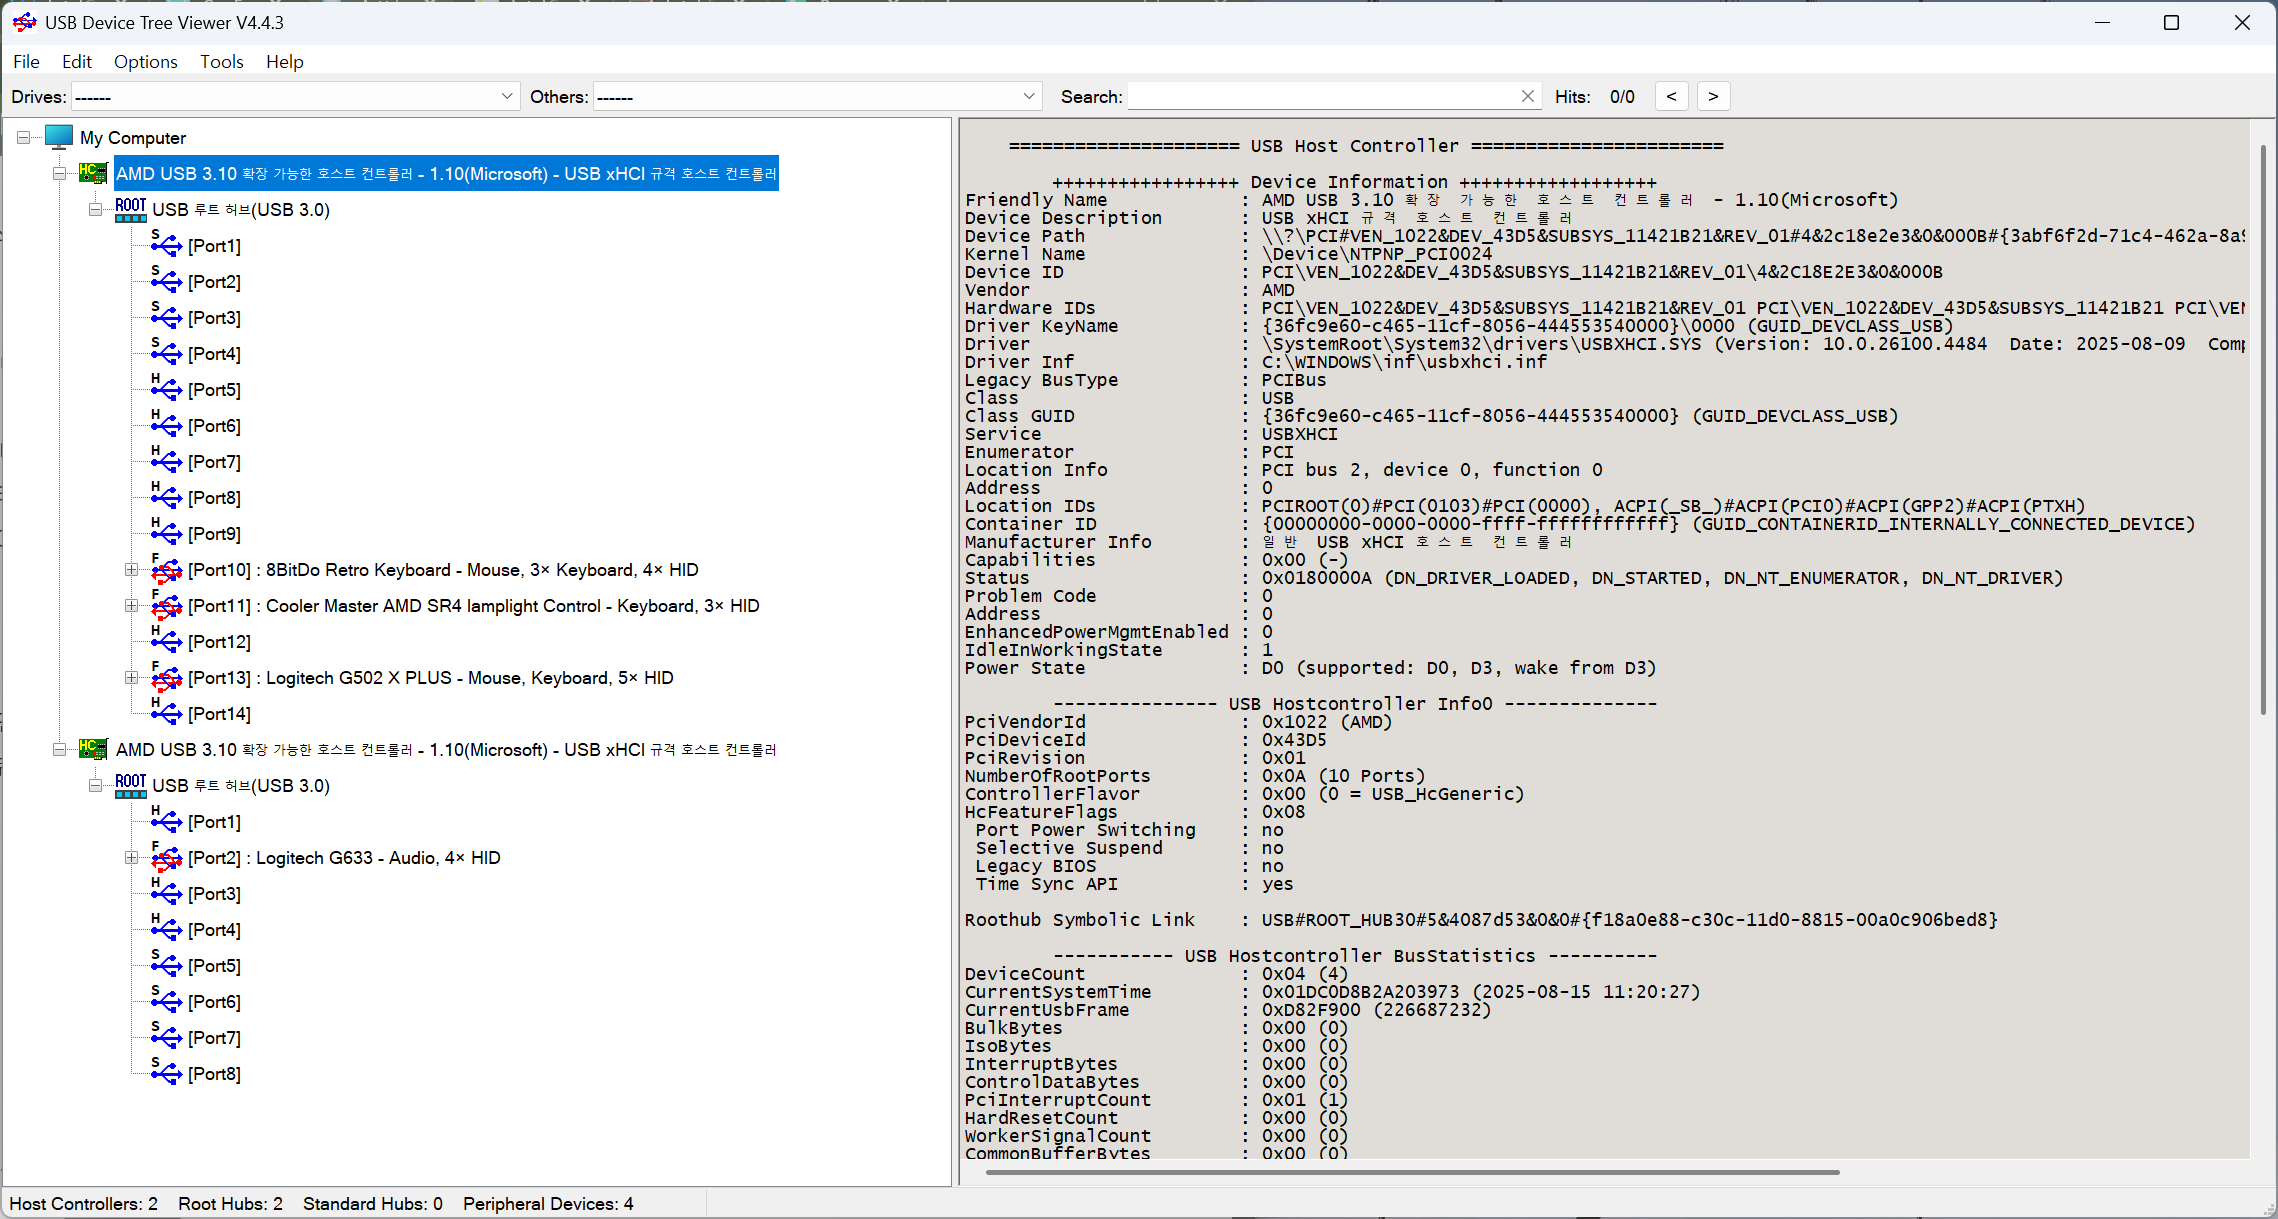The width and height of the screenshot is (2278, 1219).
Task: Collapse the first USB root hub node
Action: (95, 209)
